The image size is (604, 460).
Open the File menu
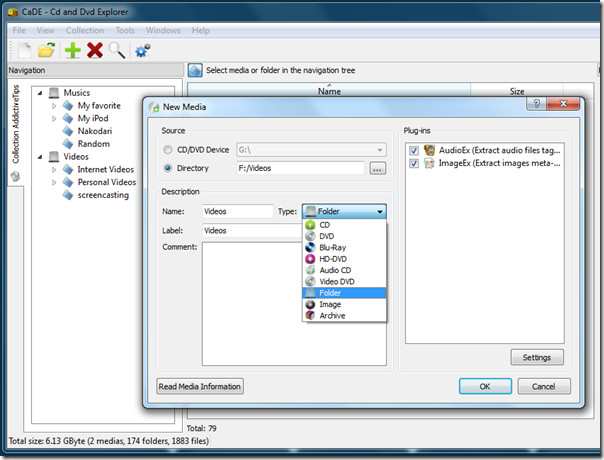[x=19, y=30]
